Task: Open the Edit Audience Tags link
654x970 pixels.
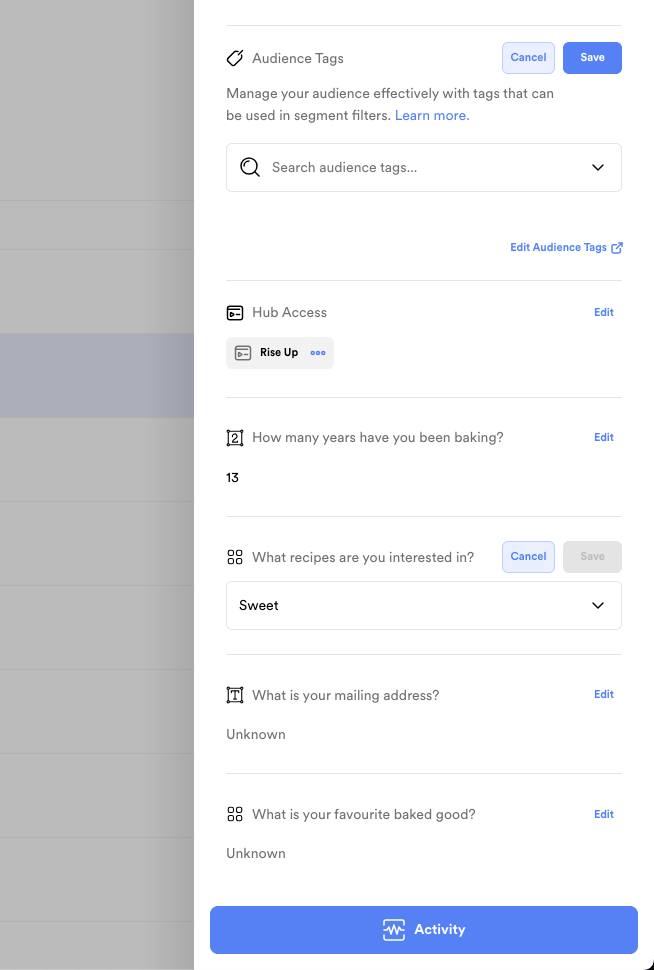Action: point(558,248)
